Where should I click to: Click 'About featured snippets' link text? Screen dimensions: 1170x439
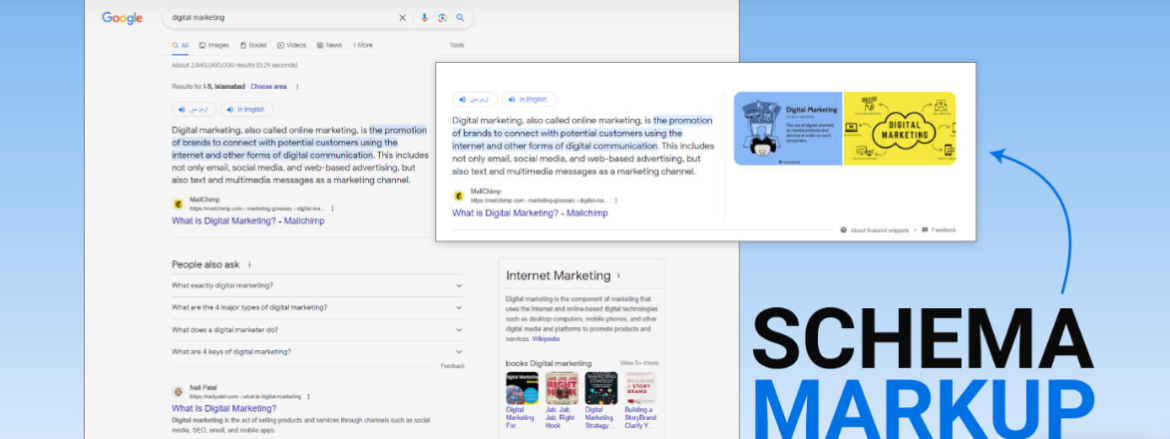(880, 230)
